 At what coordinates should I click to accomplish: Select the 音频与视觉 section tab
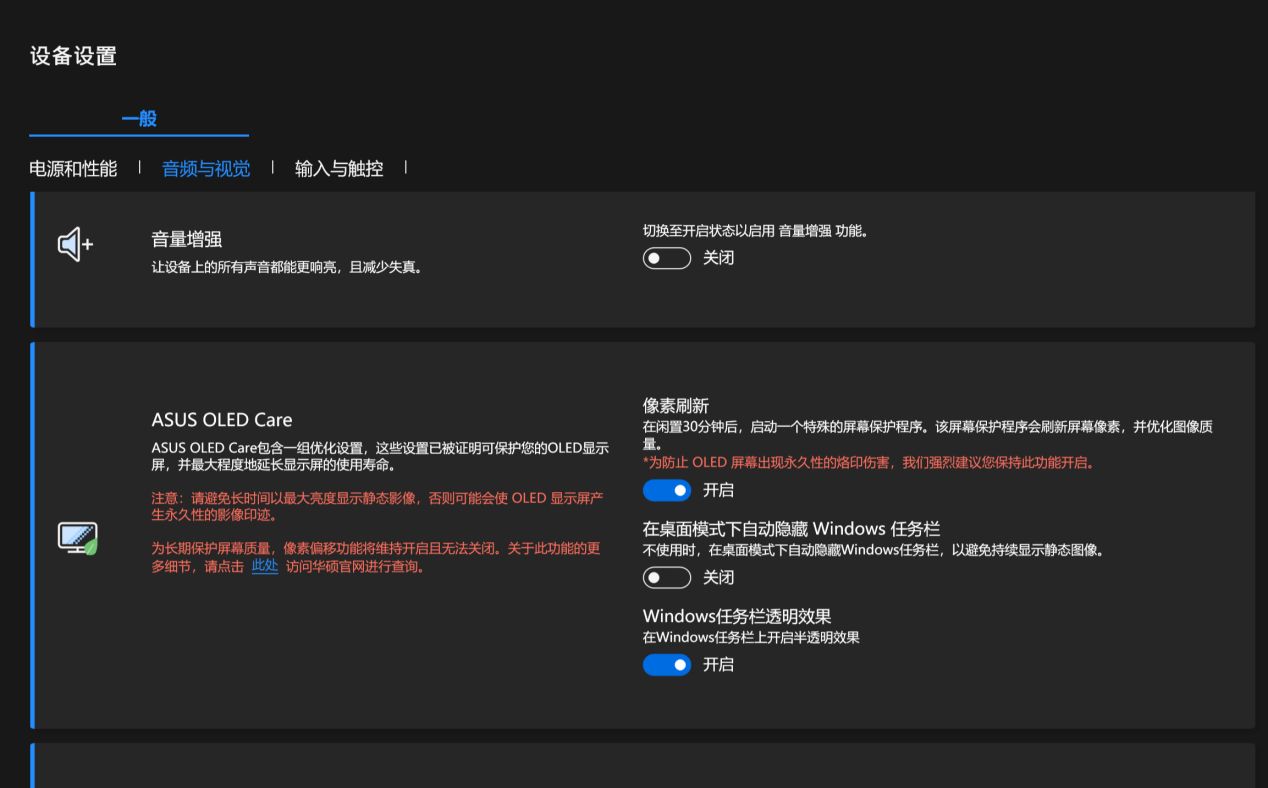(206, 169)
